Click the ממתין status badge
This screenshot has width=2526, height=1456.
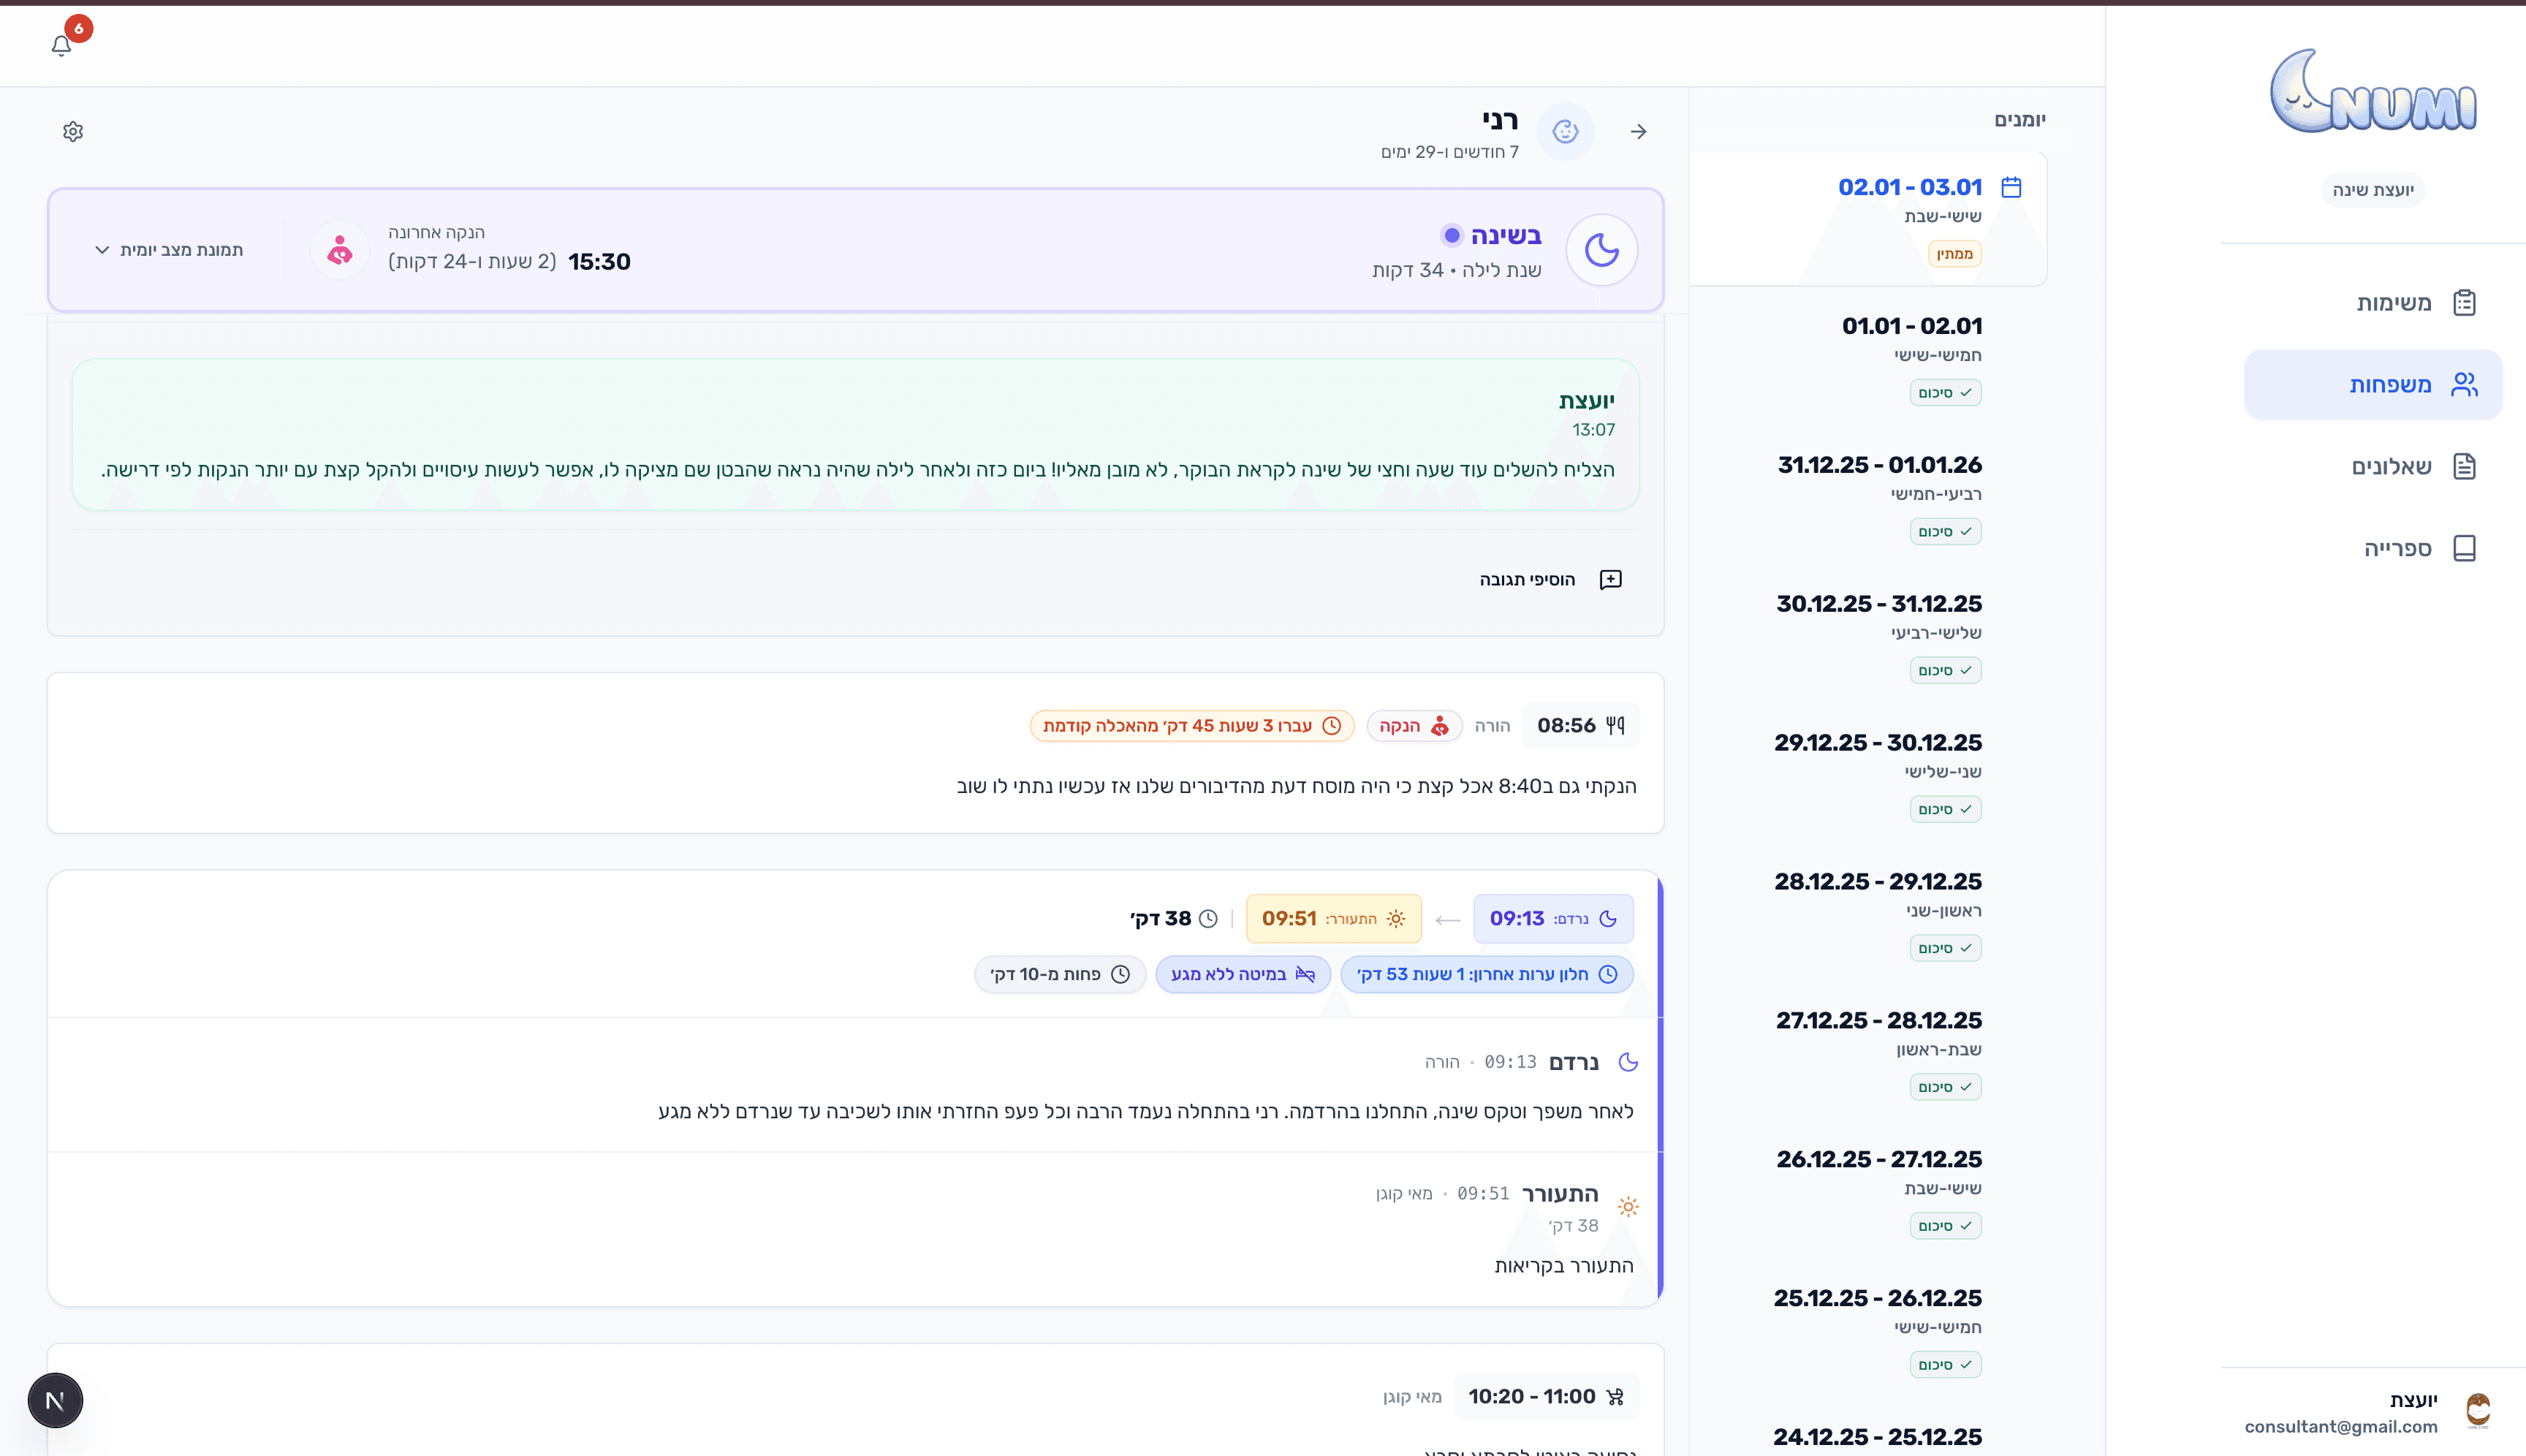[1954, 254]
